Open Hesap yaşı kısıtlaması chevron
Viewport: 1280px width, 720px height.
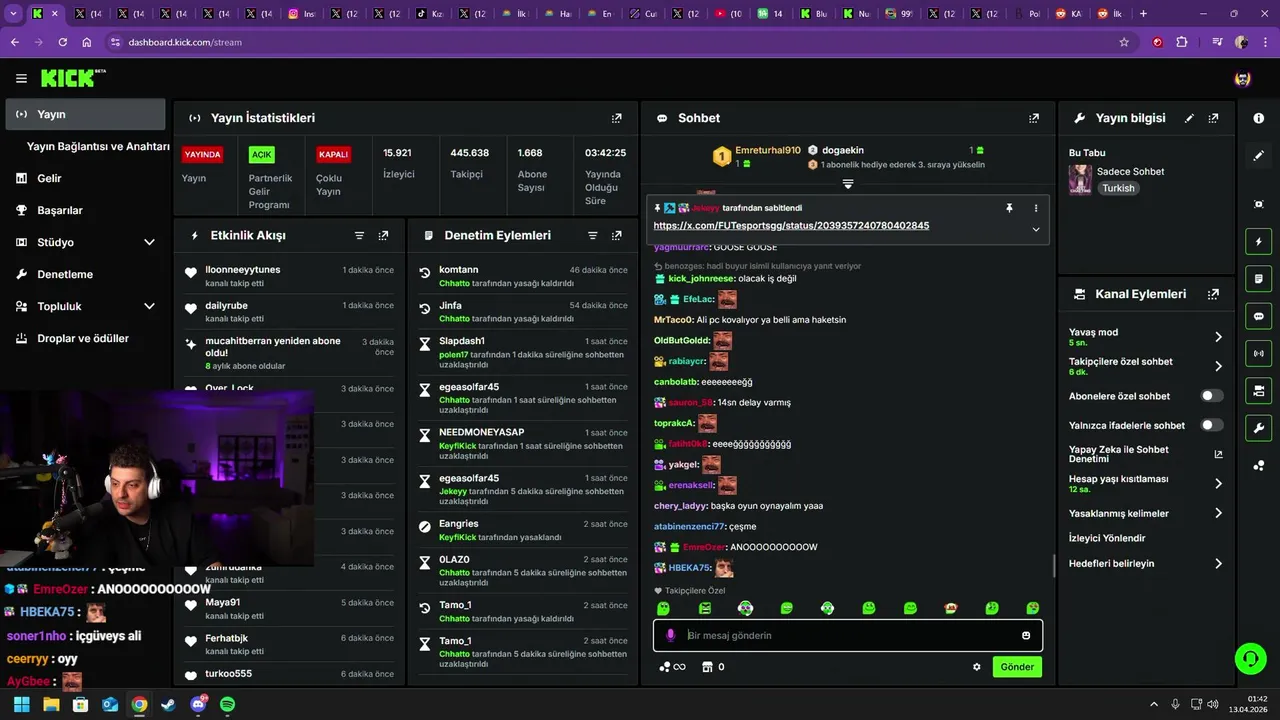(1218, 483)
